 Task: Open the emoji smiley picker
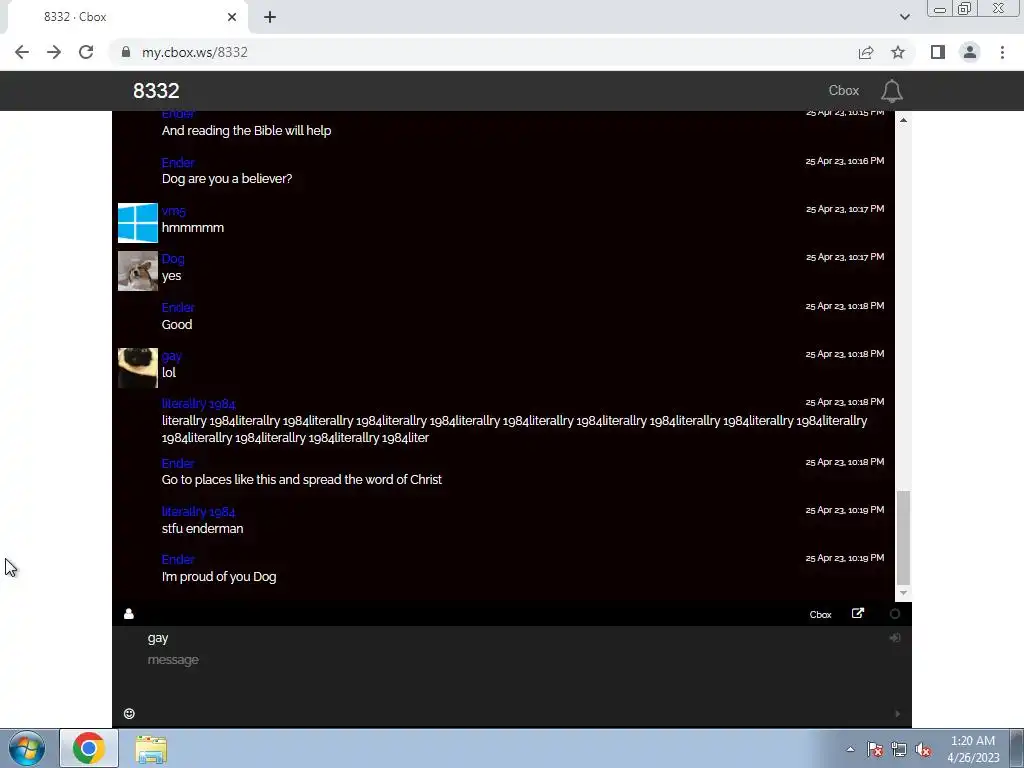click(129, 713)
